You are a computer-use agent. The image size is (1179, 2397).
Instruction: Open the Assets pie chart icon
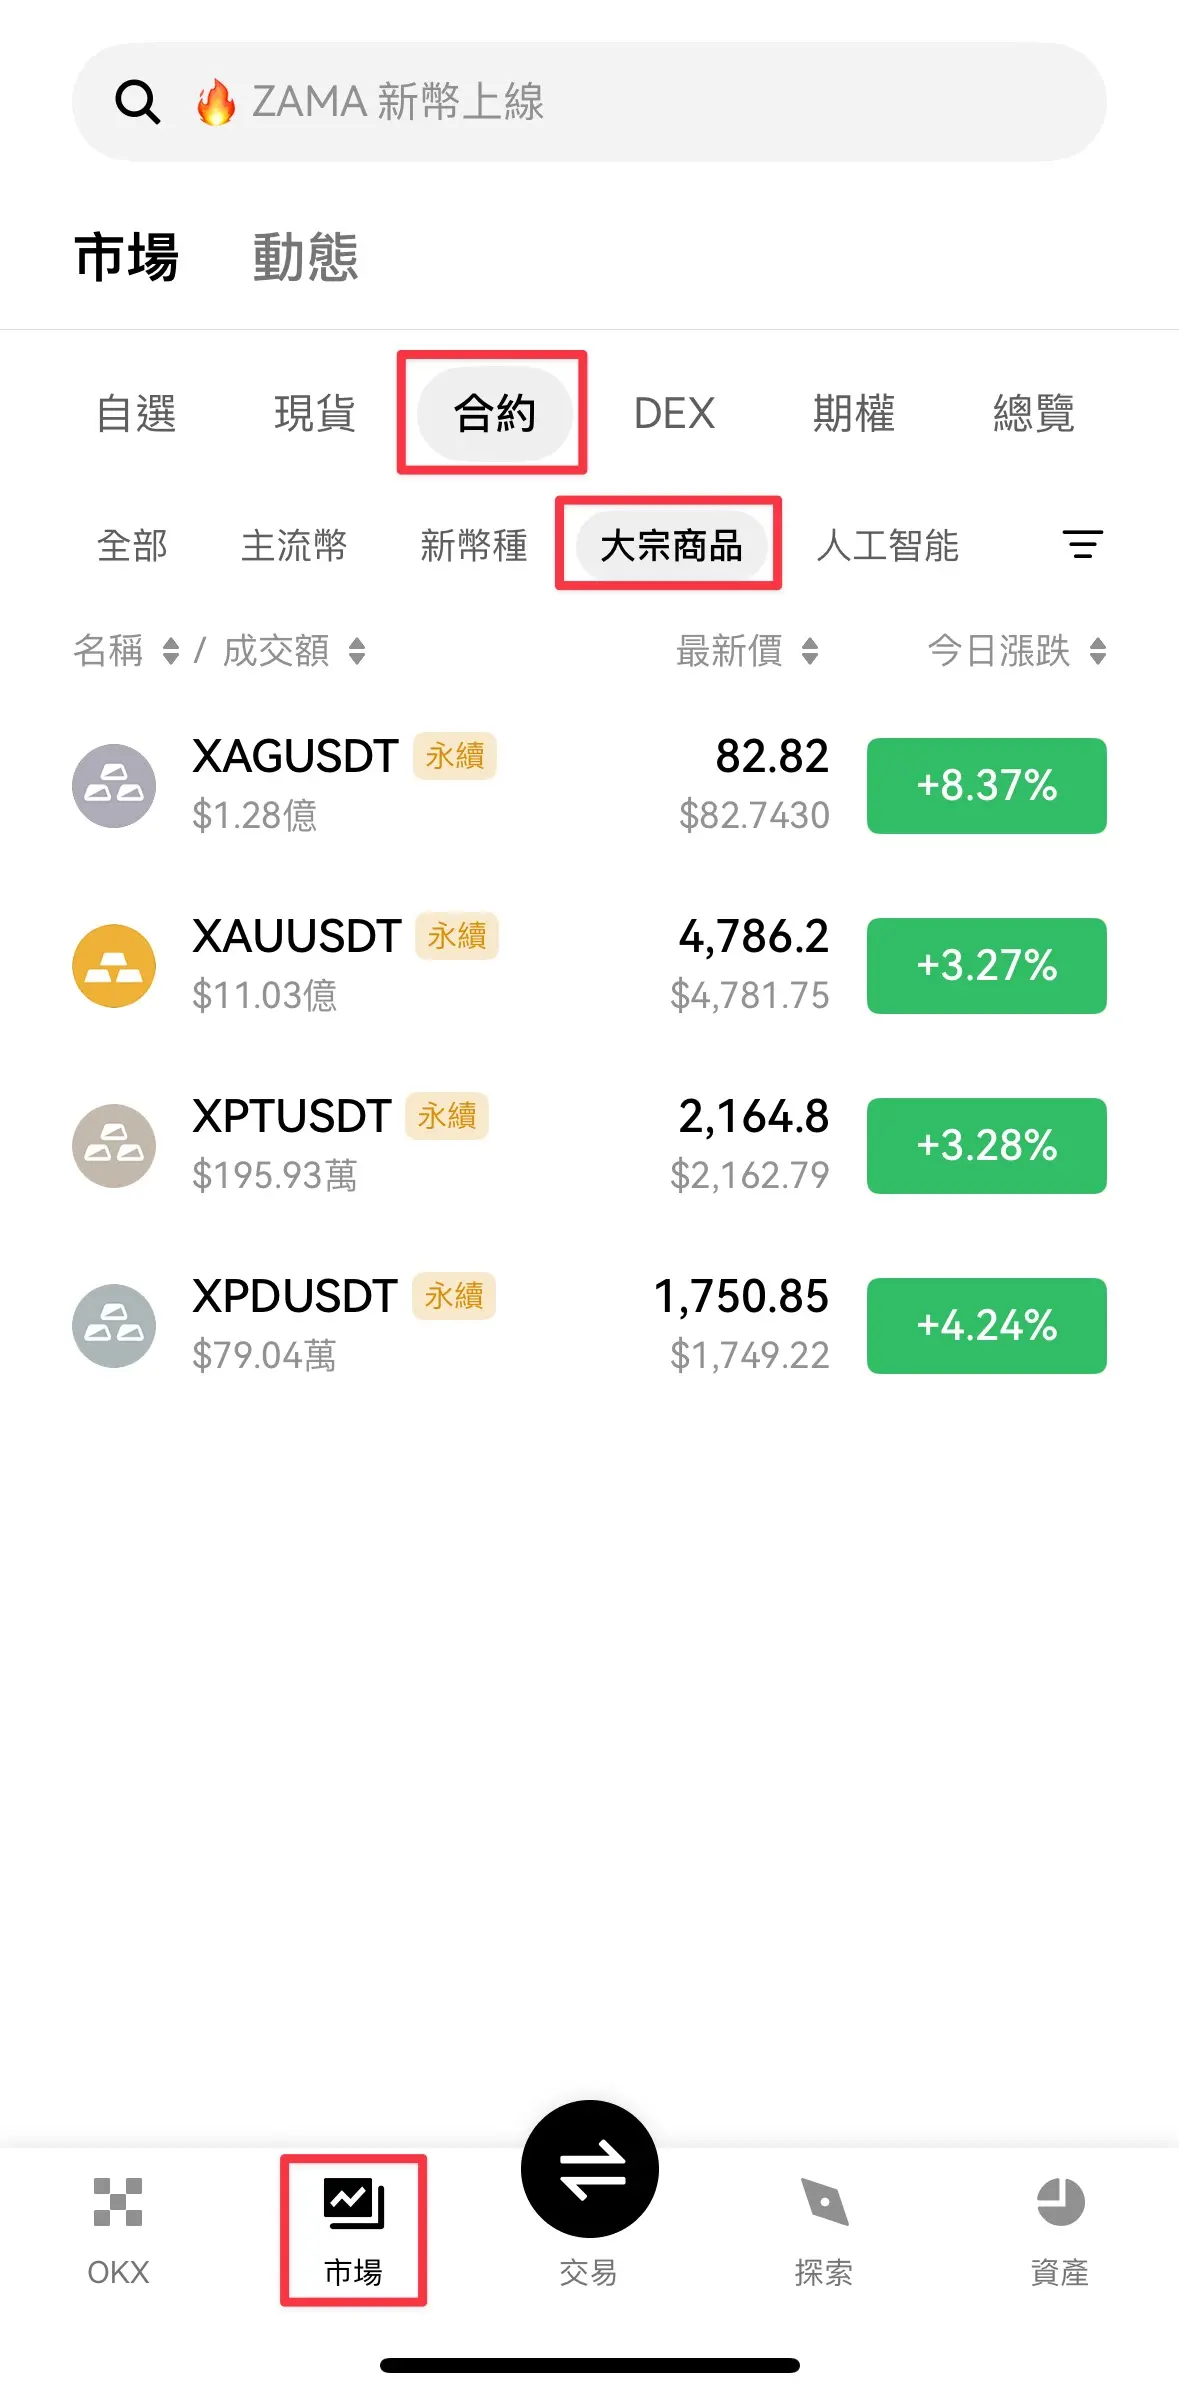coord(1060,2202)
